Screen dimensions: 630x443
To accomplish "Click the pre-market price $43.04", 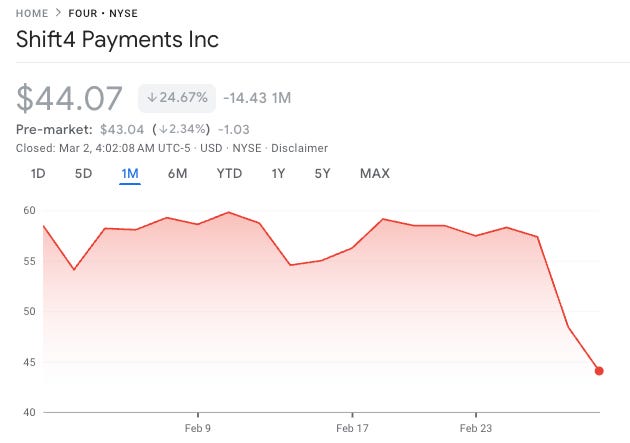I will coord(122,129).
